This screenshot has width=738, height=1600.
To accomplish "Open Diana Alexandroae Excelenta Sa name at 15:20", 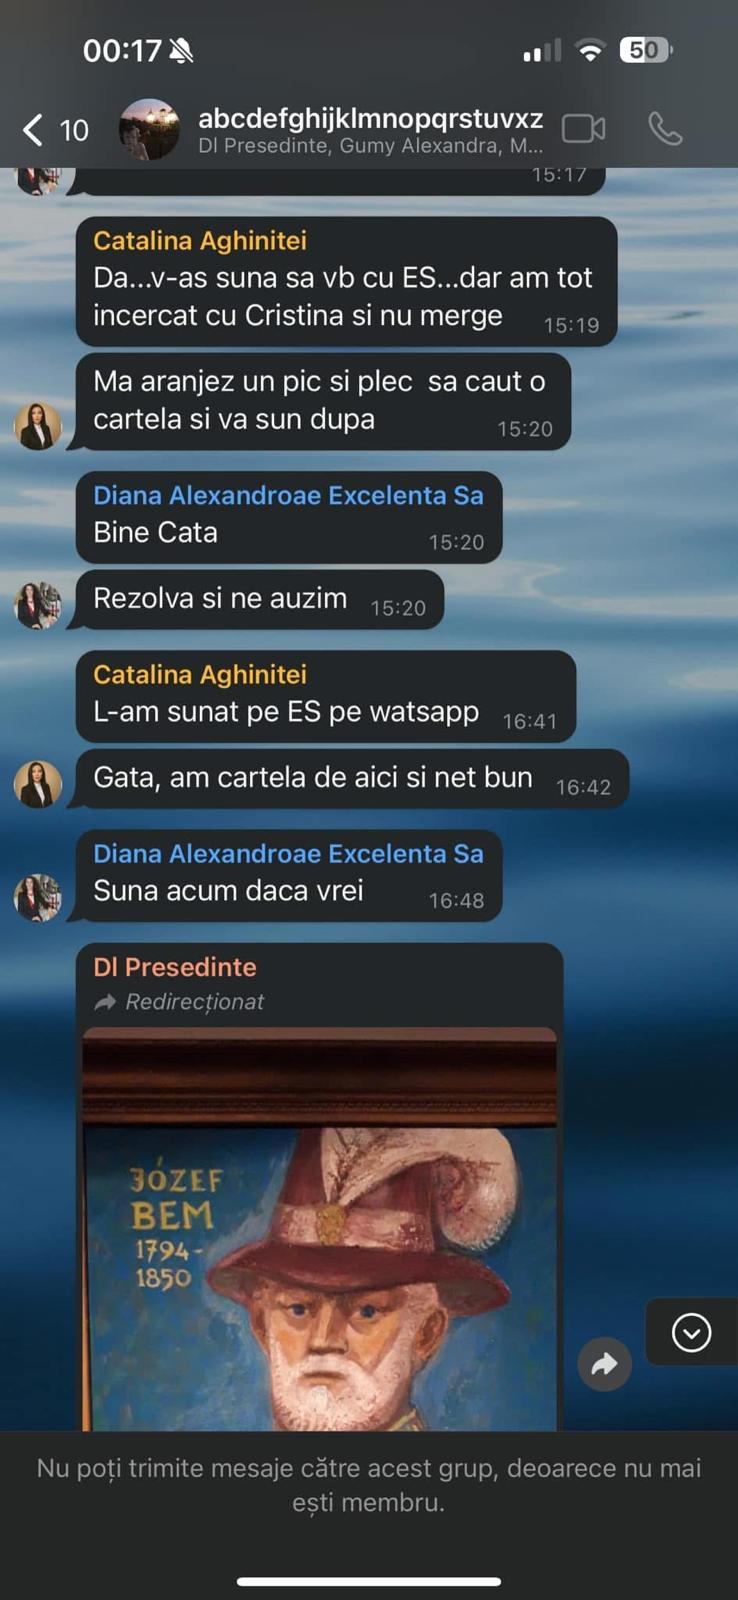I will coord(288,495).
